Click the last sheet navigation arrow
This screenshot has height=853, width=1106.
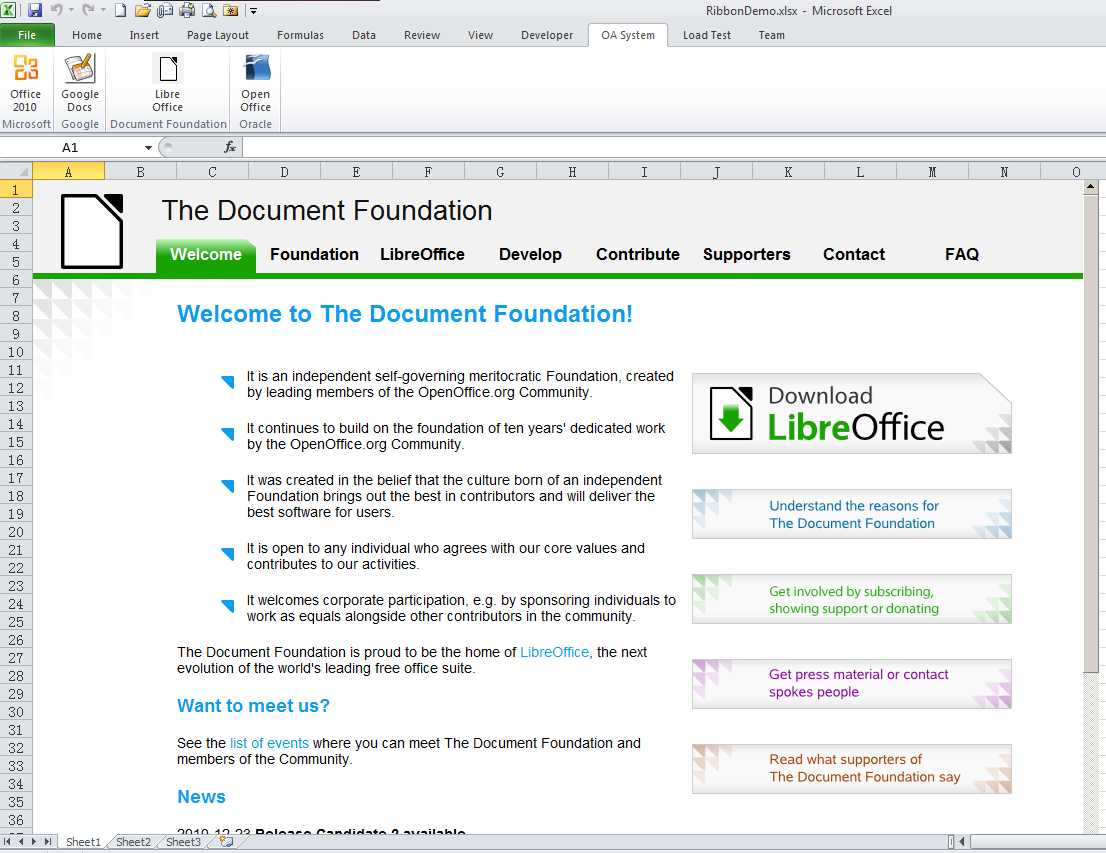pos(48,842)
